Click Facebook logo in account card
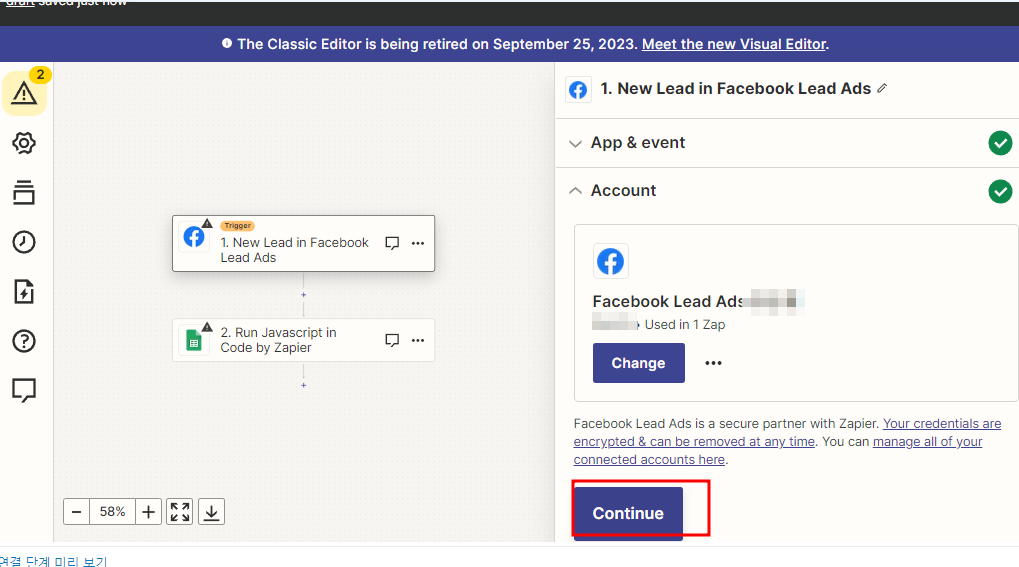This screenshot has height=567, width=1019. (x=610, y=261)
